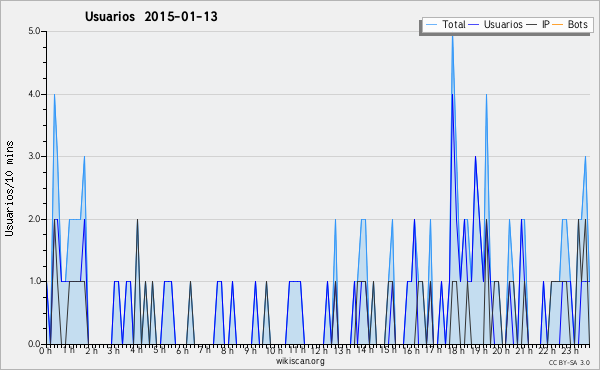
Task: Click the 'Total' legend entry
Action: (446, 24)
